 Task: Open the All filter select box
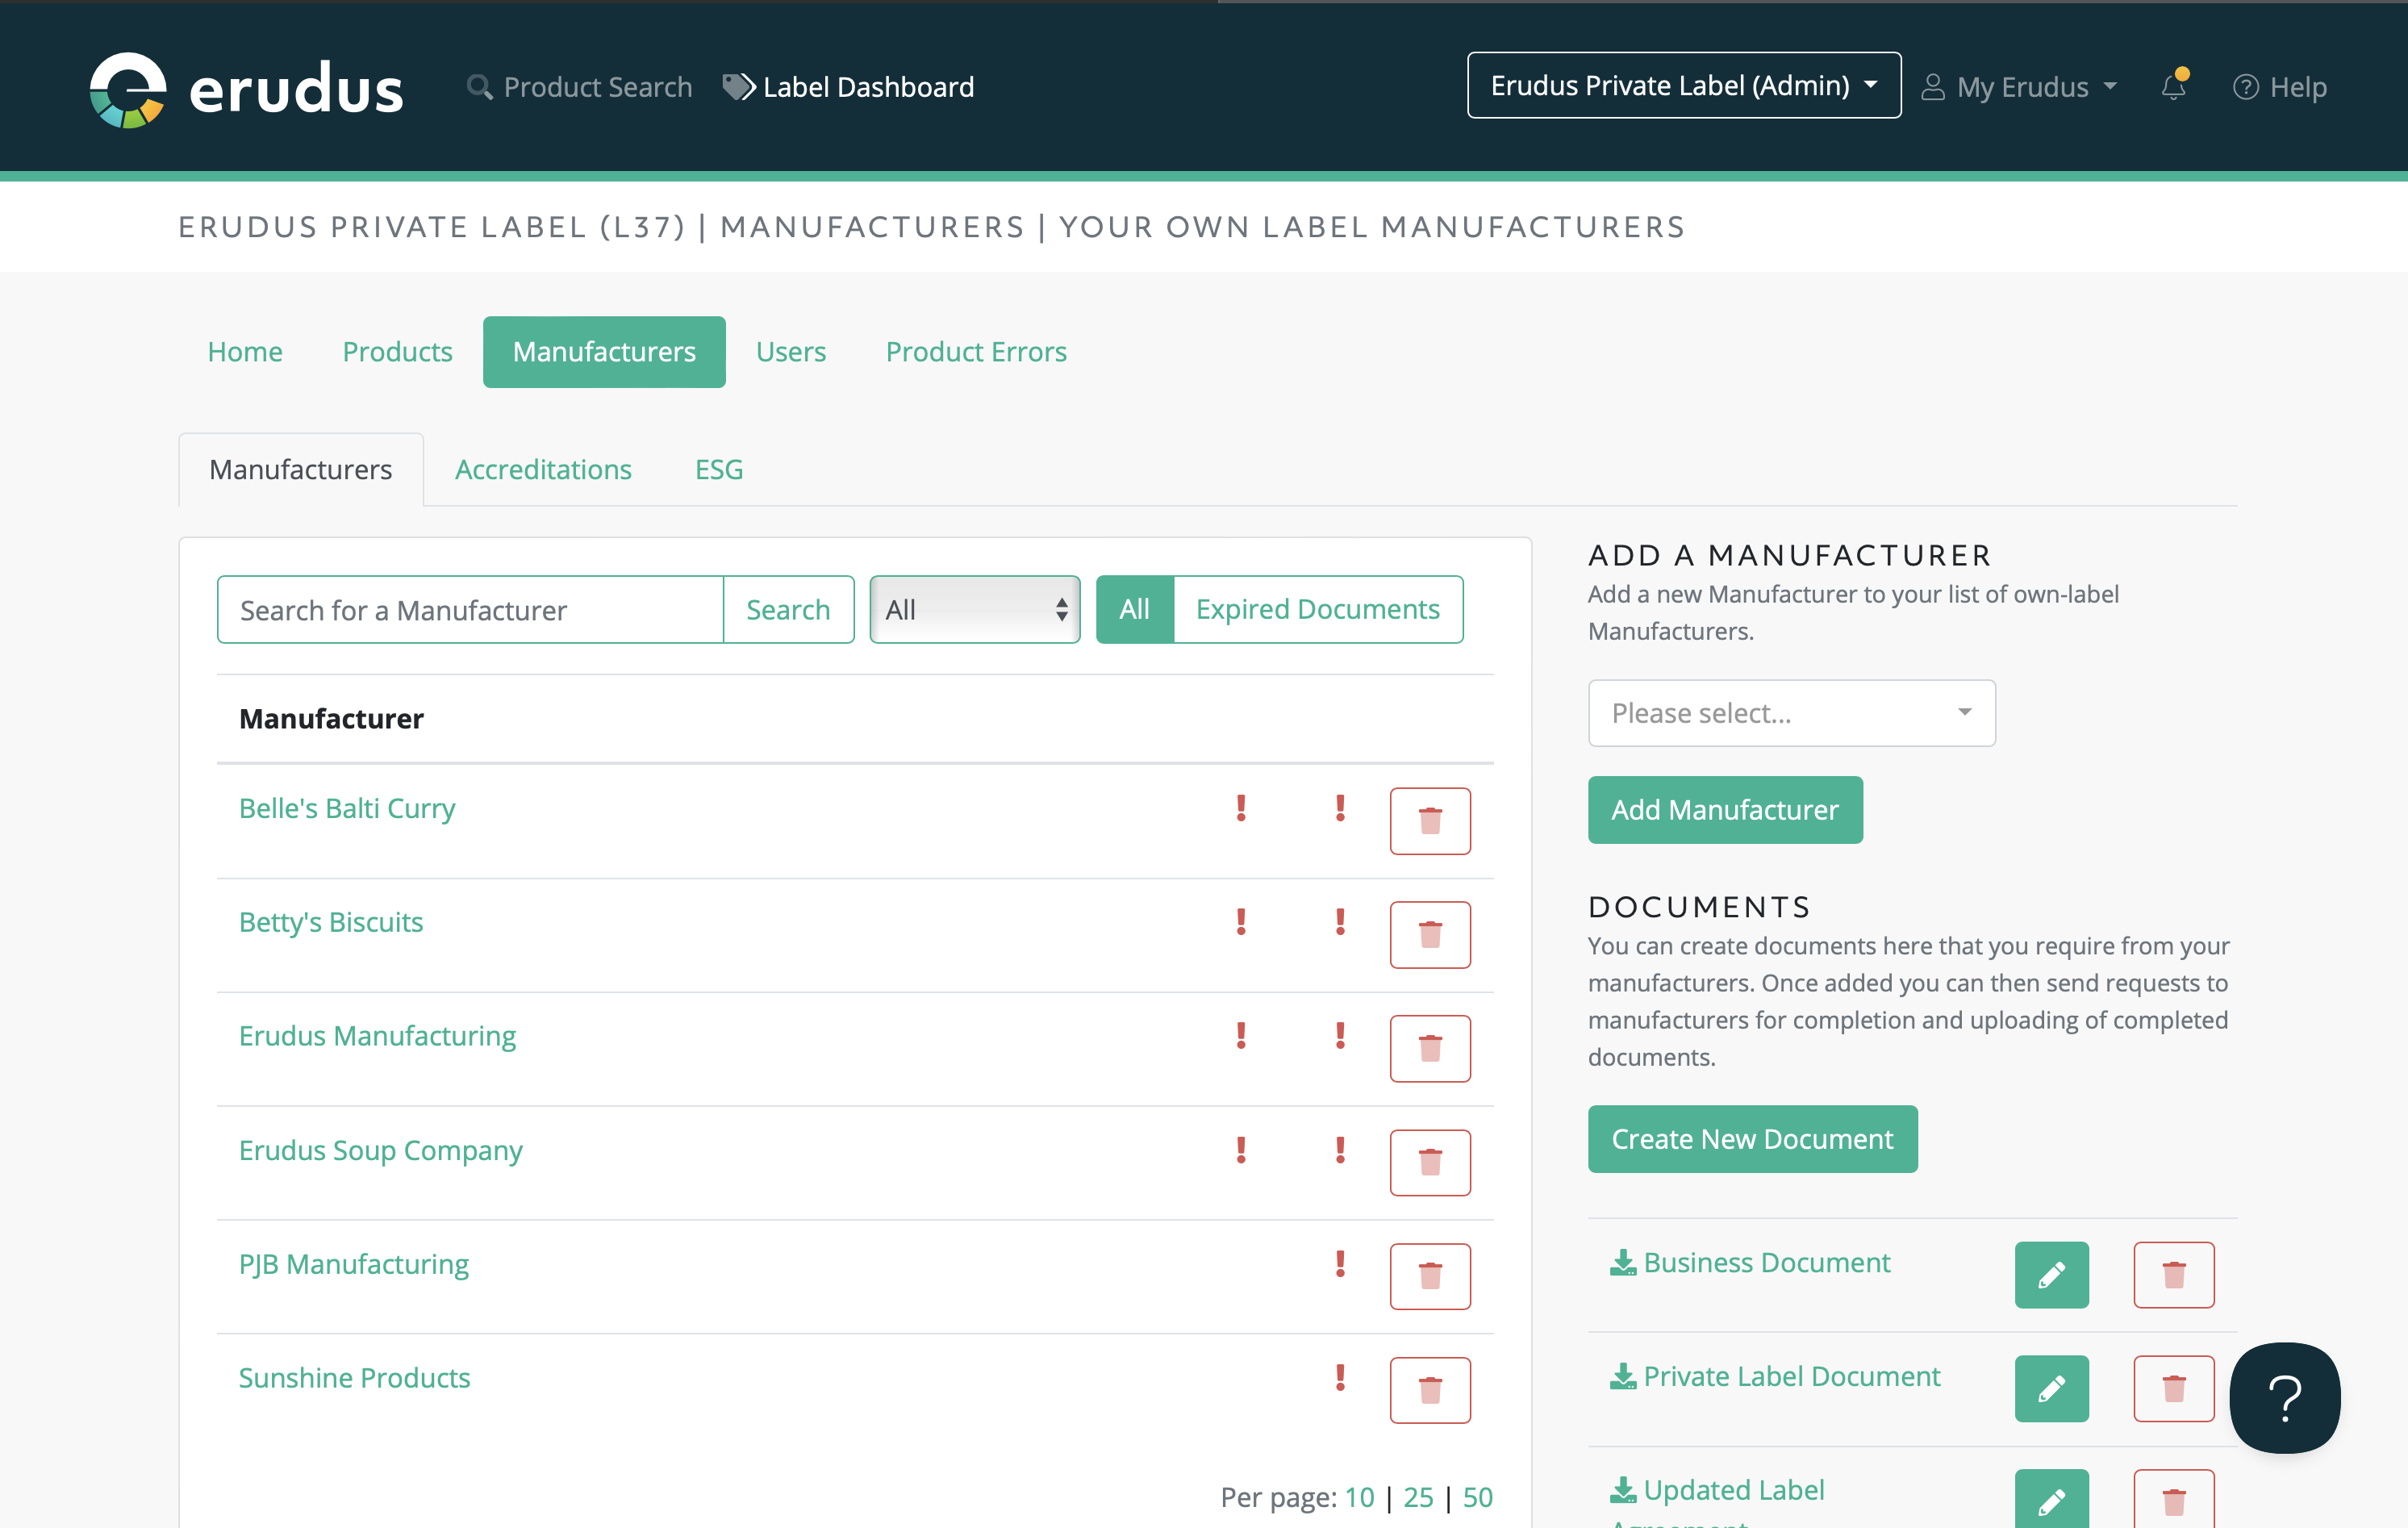(x=974, y=609)
